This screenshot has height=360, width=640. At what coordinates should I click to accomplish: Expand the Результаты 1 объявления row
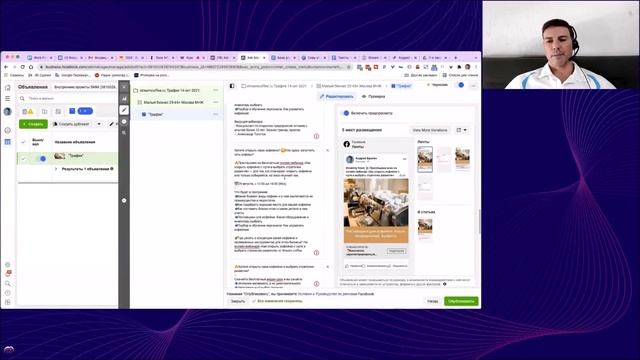pyautogui.click(x=56, y=169)
